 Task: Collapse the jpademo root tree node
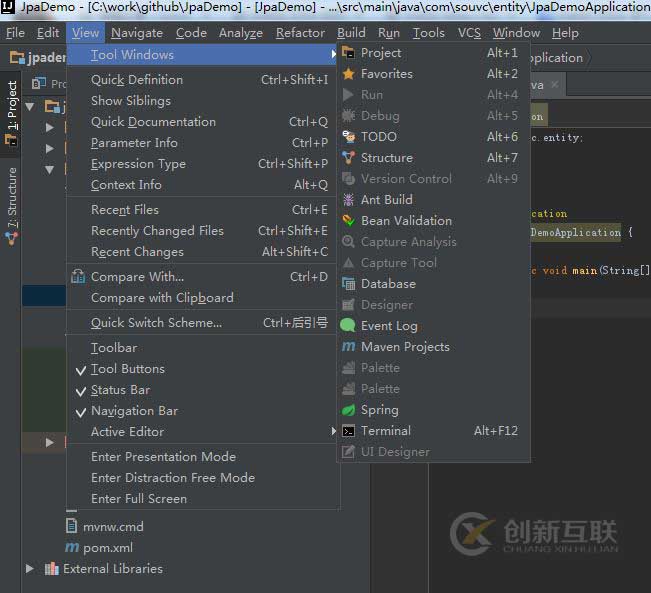pyautogui.click(x=30, y=107)
